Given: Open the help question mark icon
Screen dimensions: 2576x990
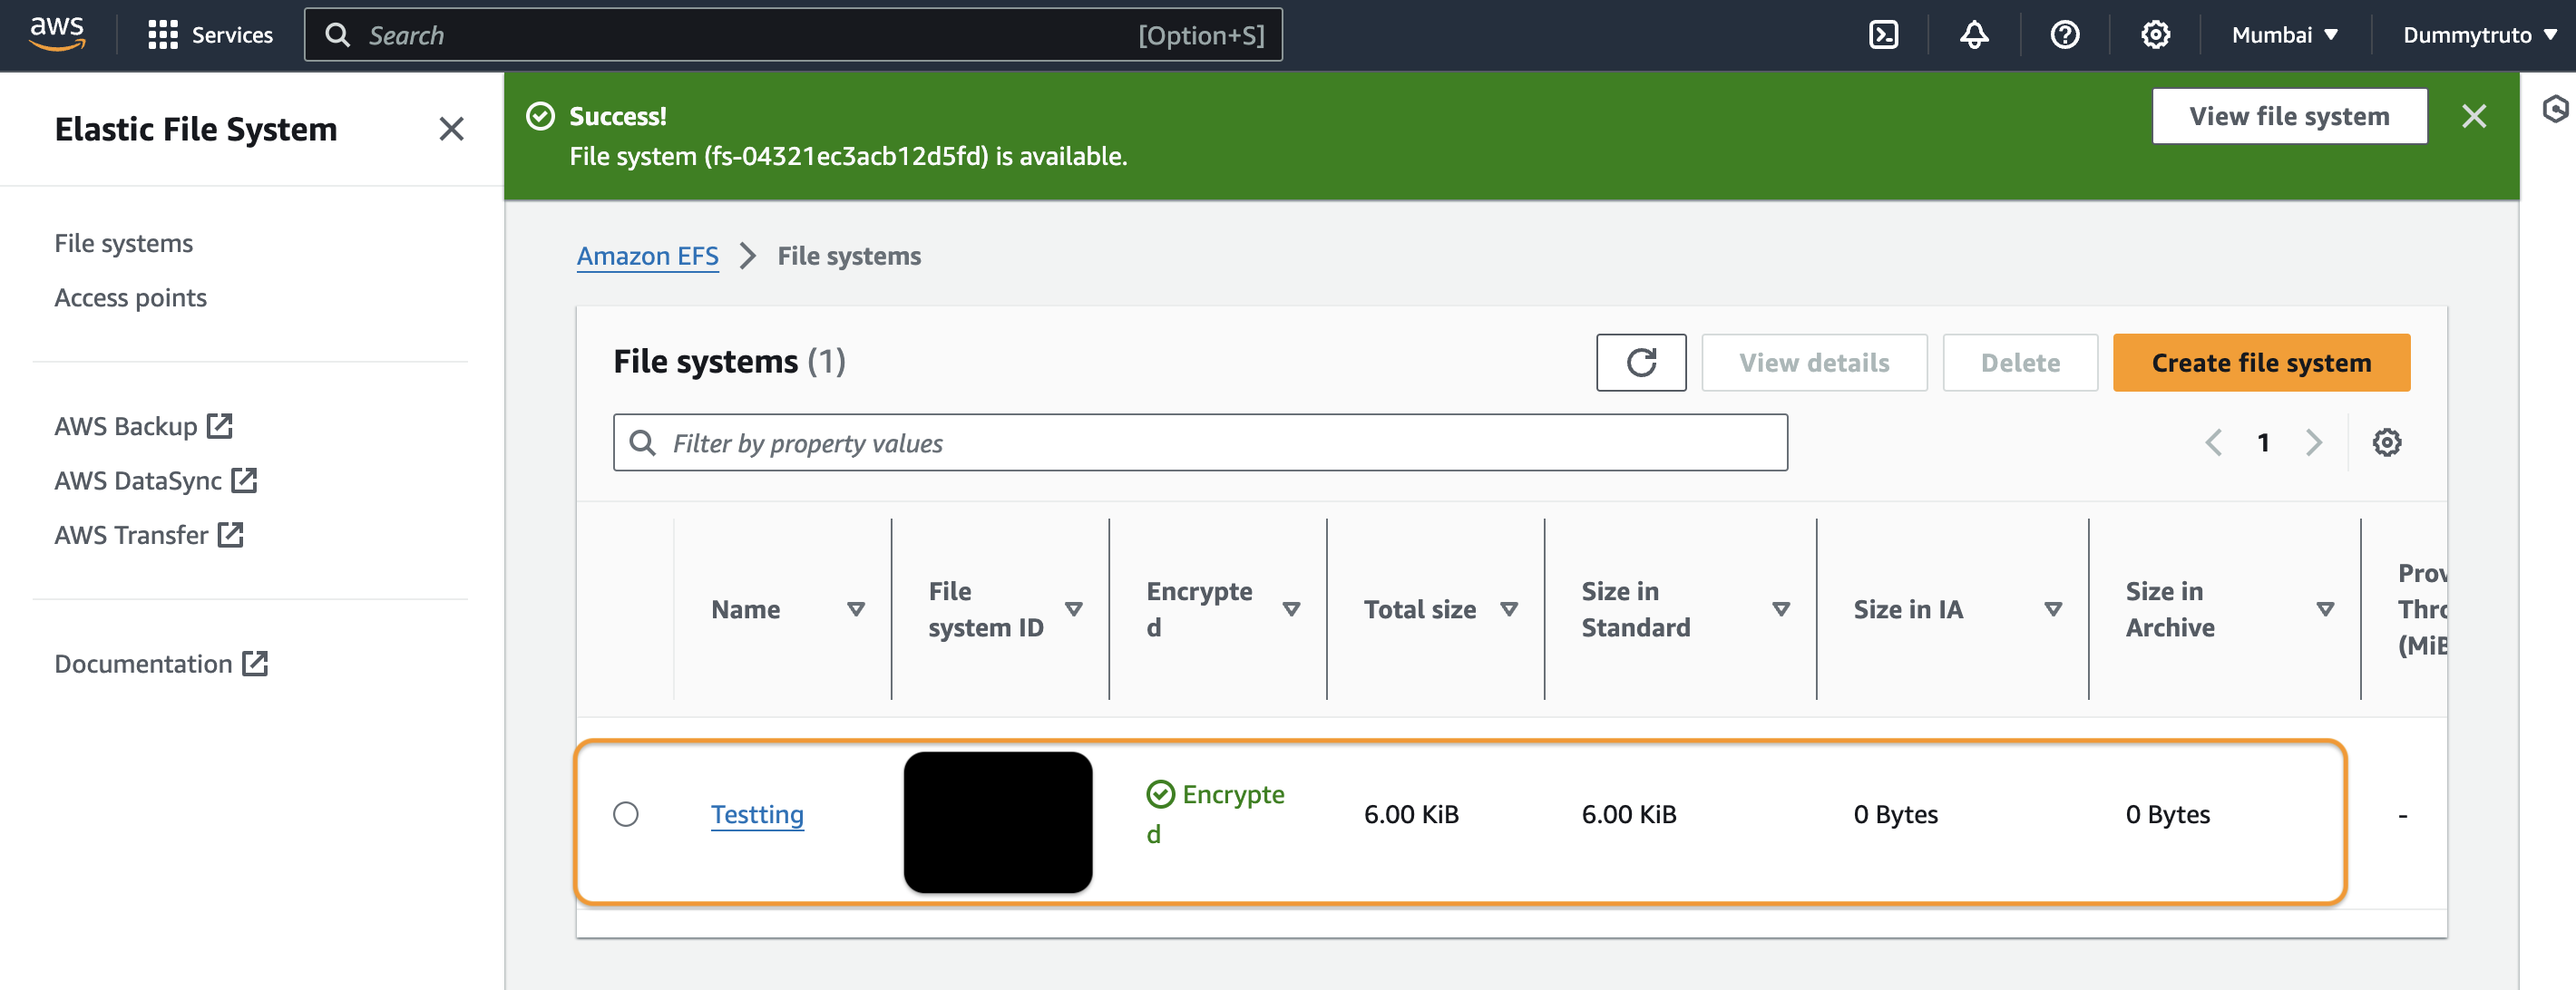Looking at the screenshot, I should click(2064, 35).
